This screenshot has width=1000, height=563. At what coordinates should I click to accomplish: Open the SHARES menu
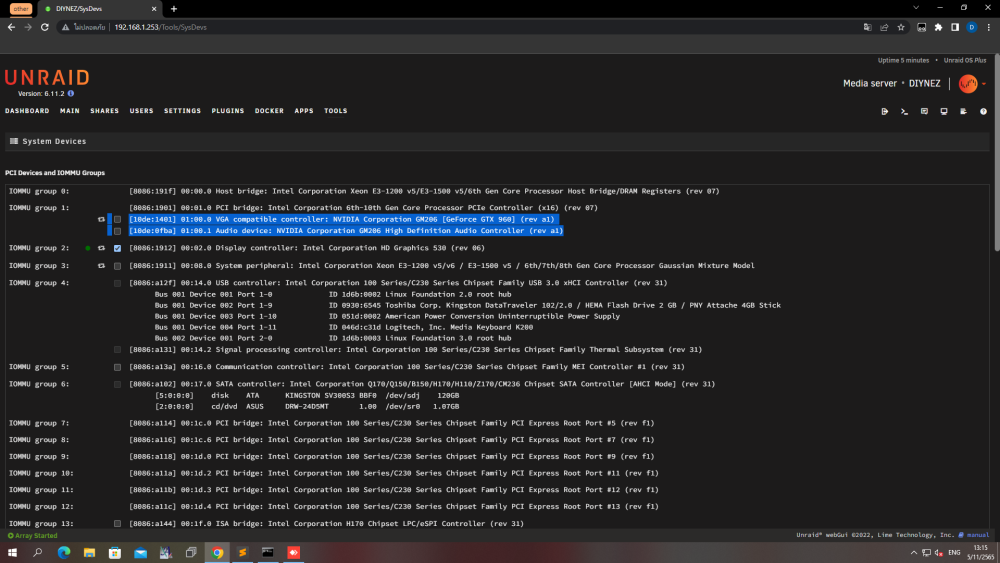(x=105, y=111)
